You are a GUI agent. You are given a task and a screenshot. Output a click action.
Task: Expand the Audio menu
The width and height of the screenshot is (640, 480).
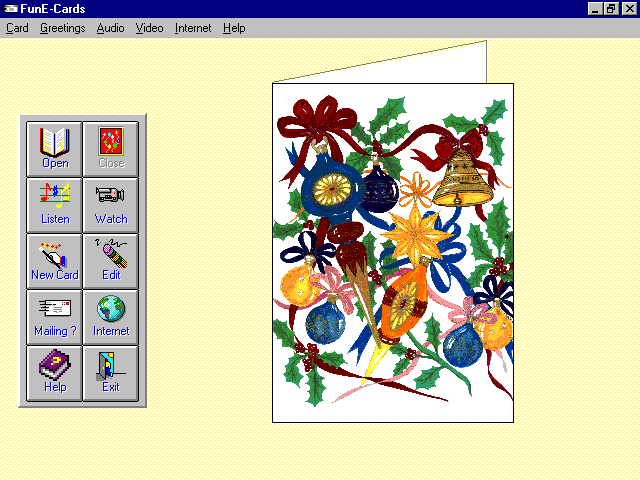coord(110,28)
